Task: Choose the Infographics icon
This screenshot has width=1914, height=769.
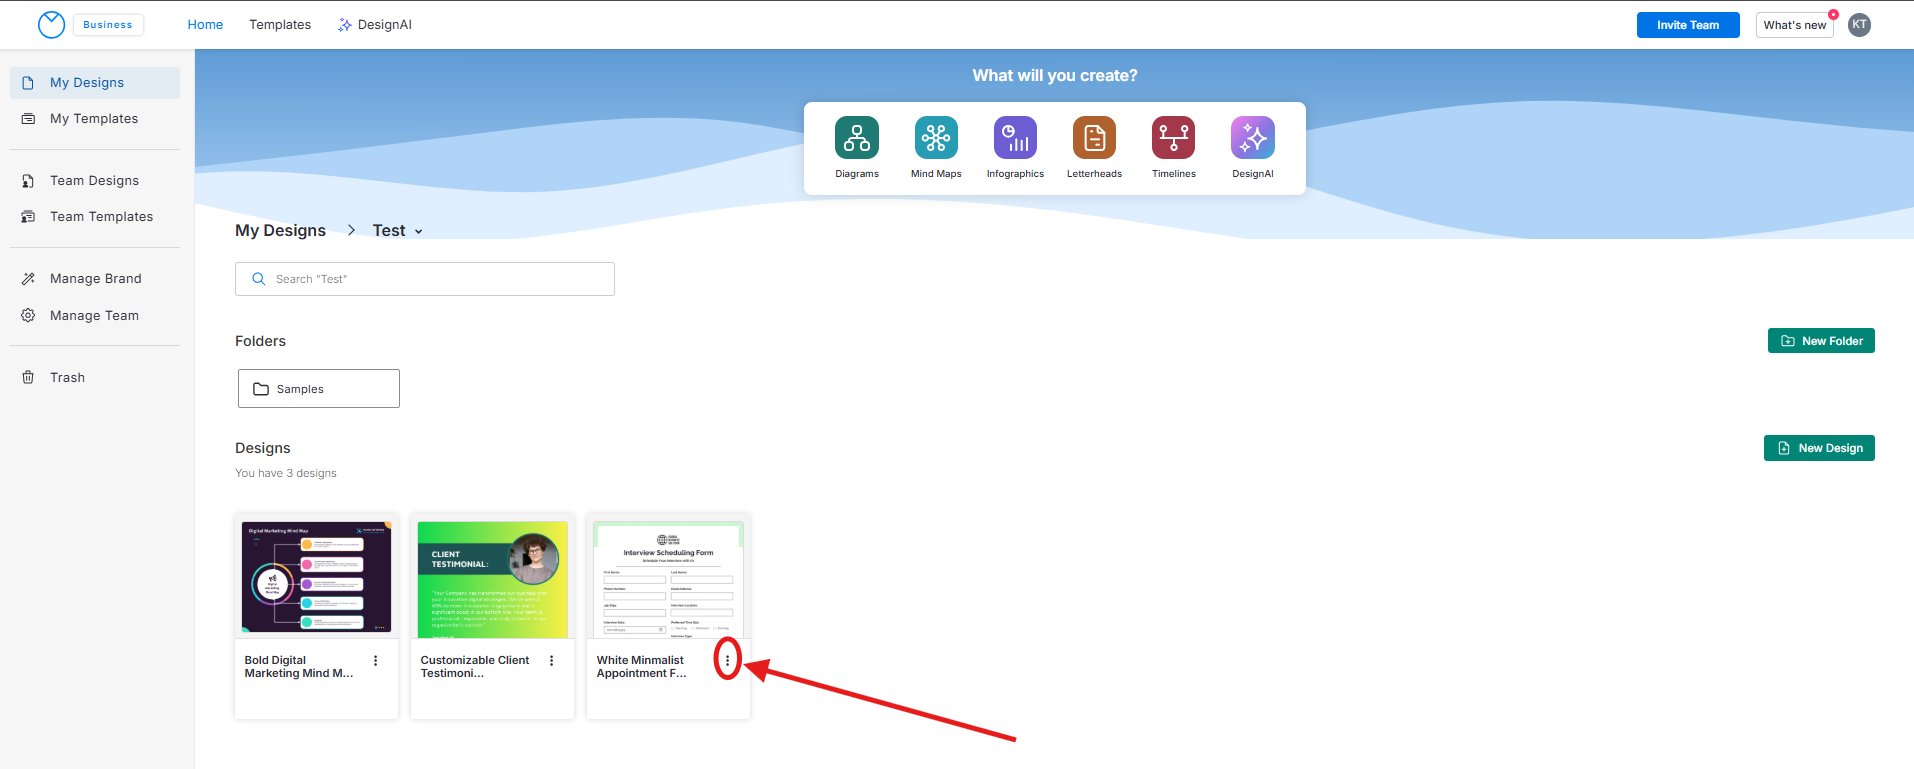Action: click(x=1014, y=138)
